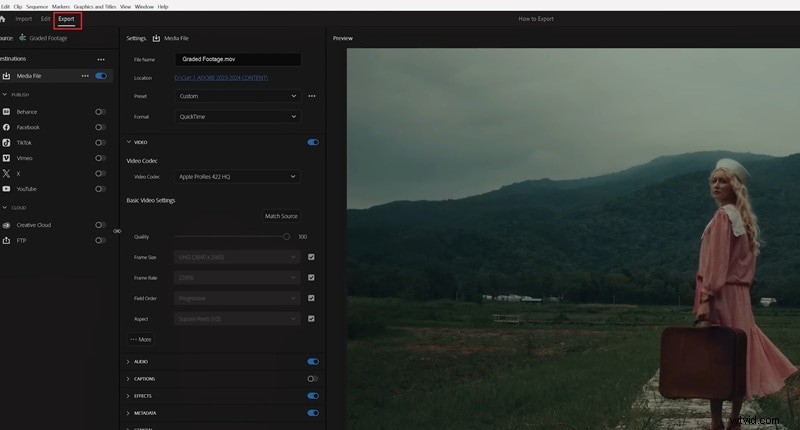Enable X publish toggle
800x430 pixels.
click(101, 173)
